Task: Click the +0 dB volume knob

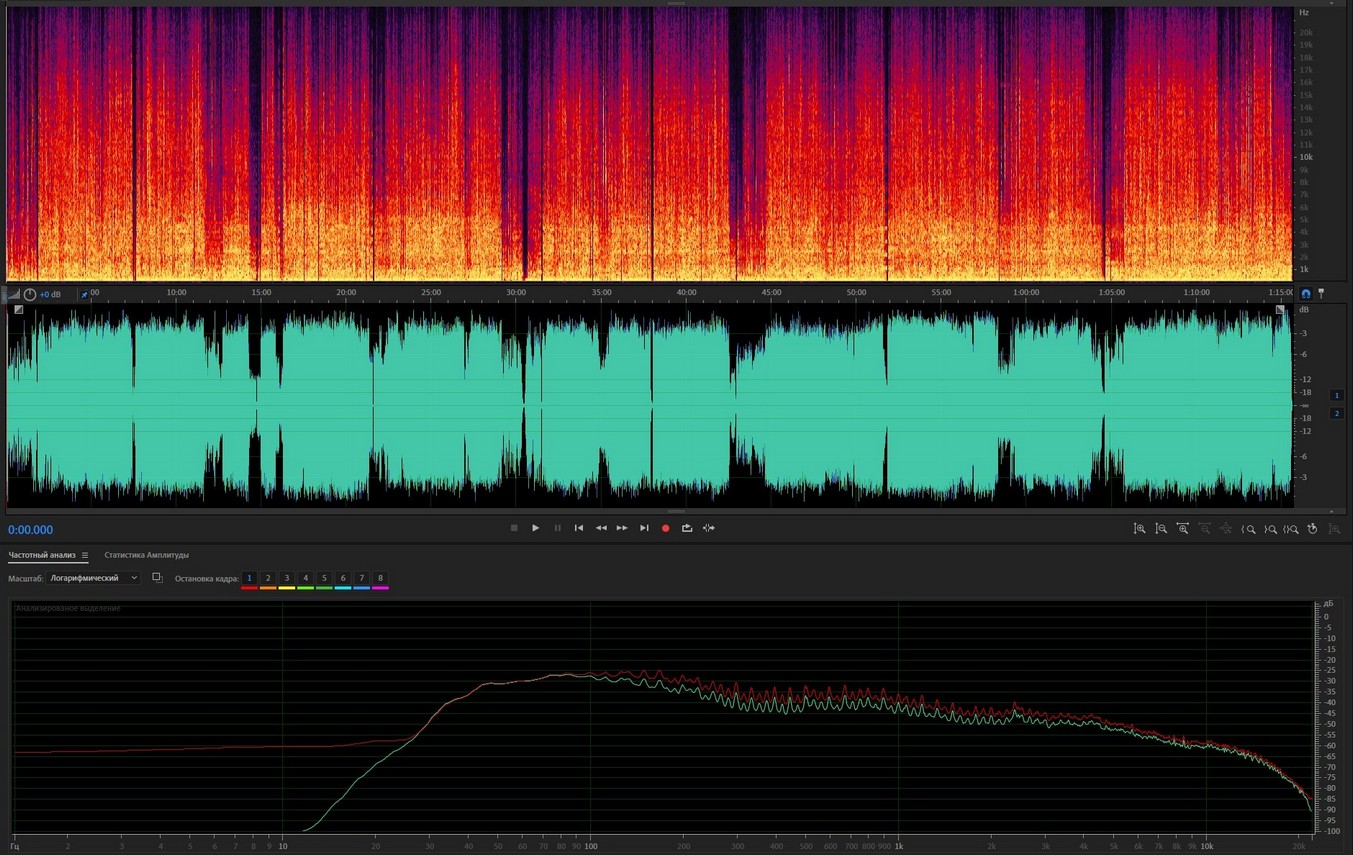Action: click(x=30, y=294)
